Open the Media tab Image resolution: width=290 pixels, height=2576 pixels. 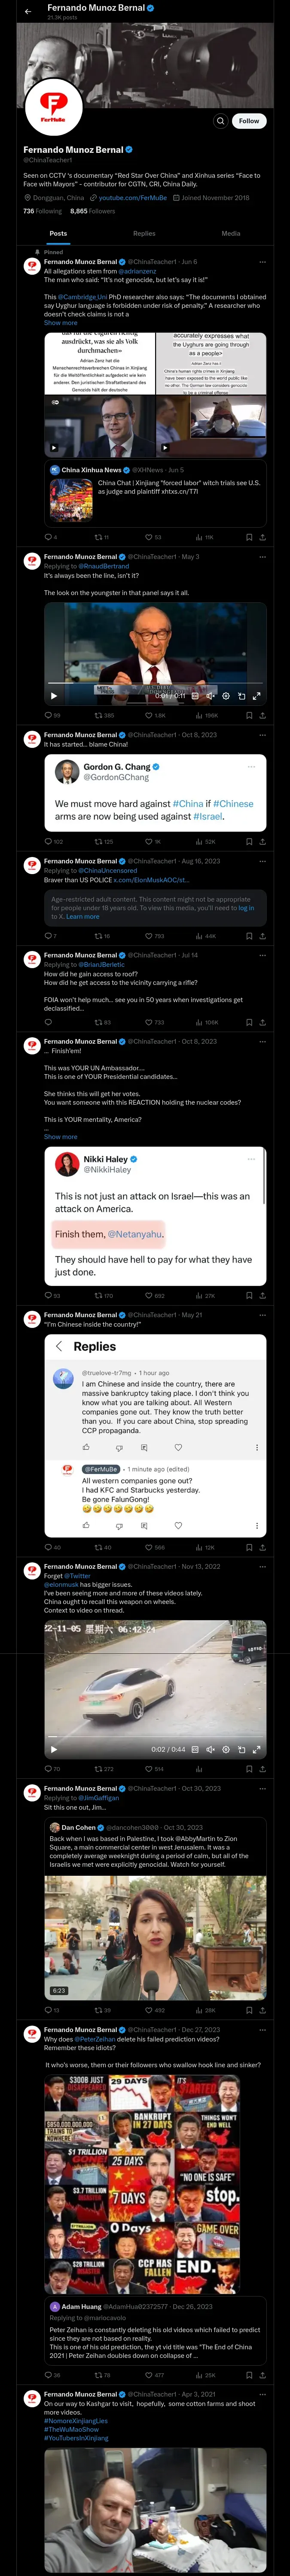coord(231,233)
